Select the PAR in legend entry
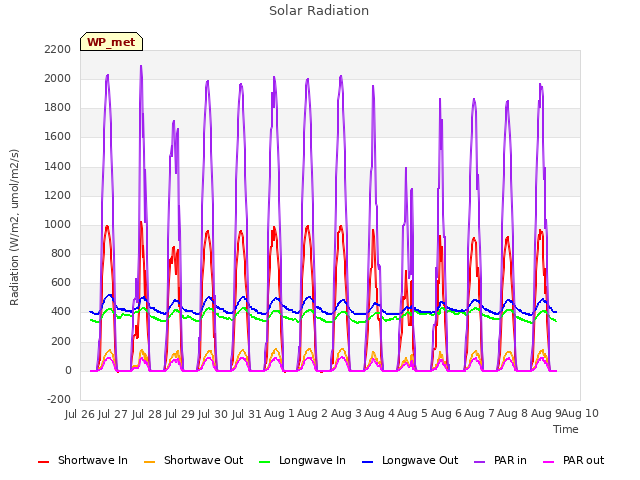Screen dimensions: 640x480 pos(500,460)
